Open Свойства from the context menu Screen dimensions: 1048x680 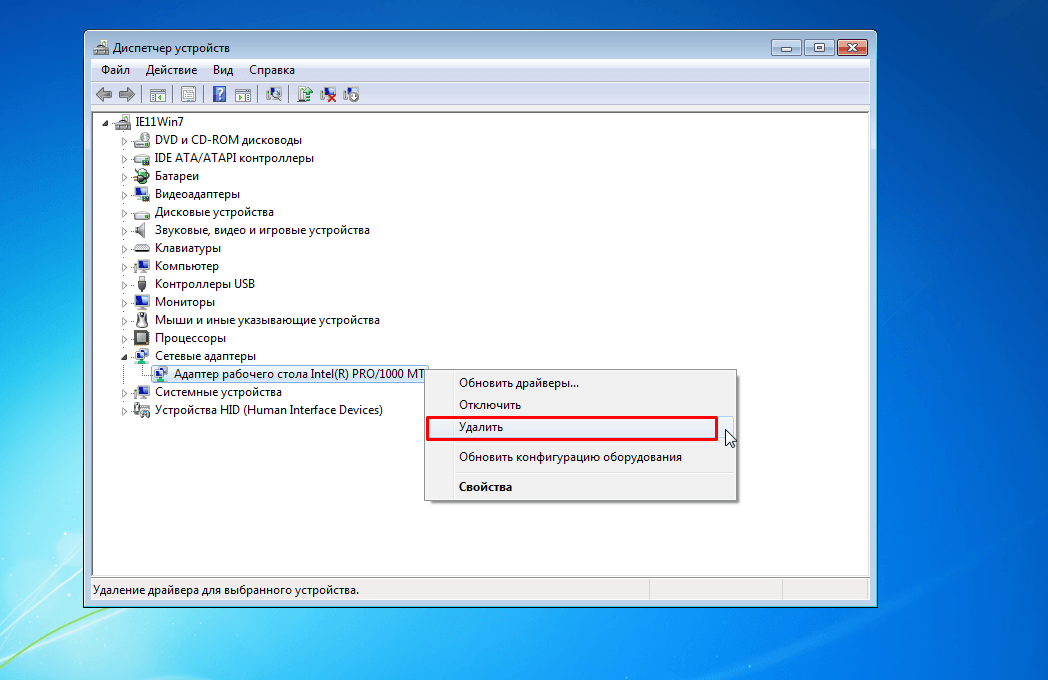[485, 487]
